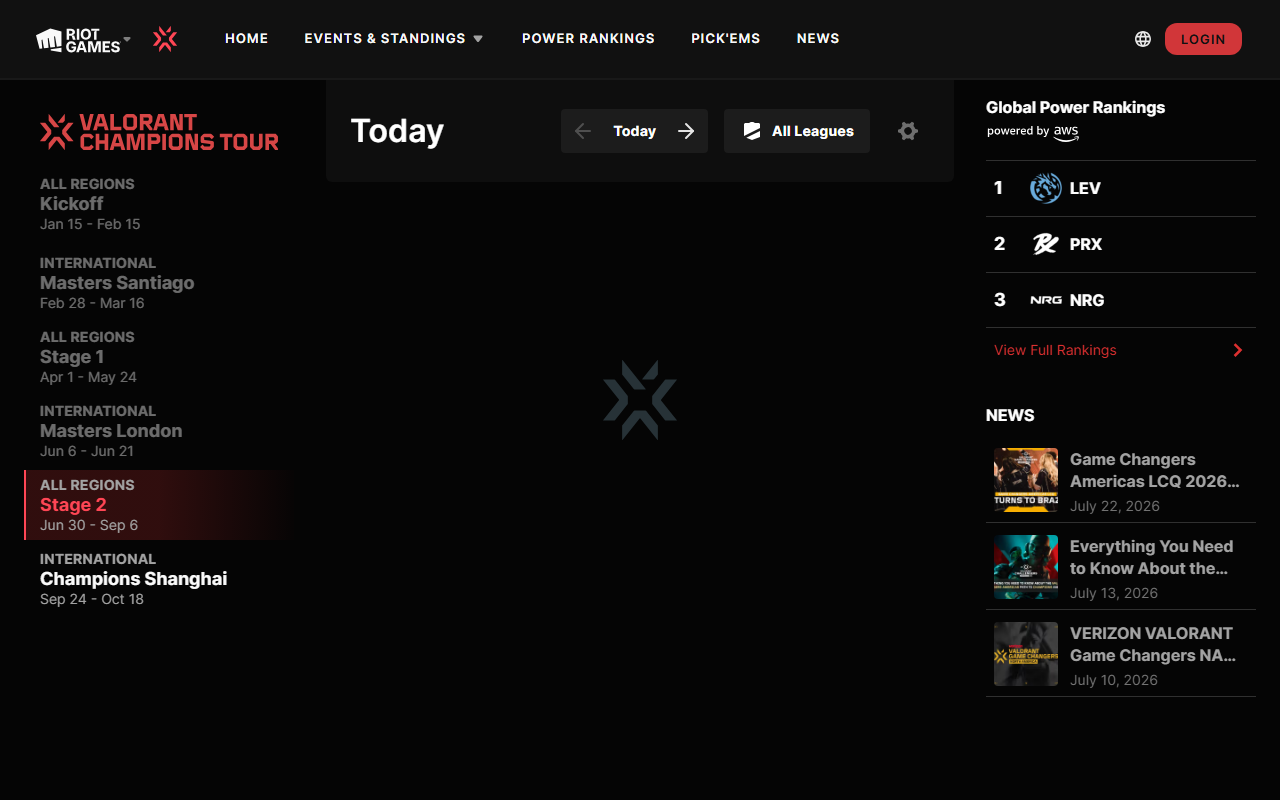
Task: Click the Valorant Champions Tour logo
Action: pyautogui.click(x=159, y=132)
